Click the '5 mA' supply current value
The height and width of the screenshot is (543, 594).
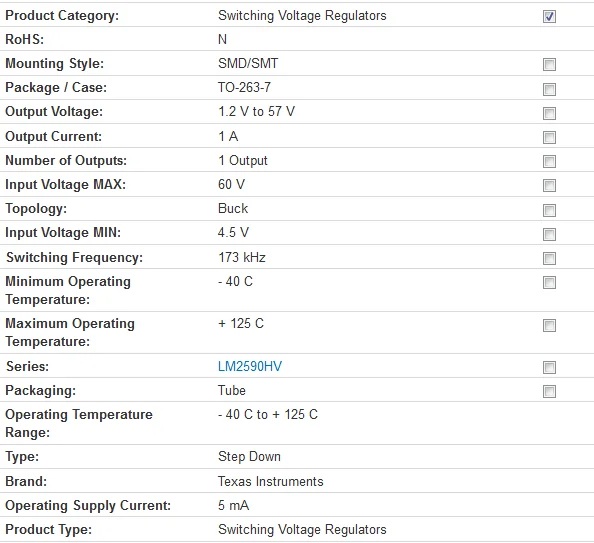[233, 505]
